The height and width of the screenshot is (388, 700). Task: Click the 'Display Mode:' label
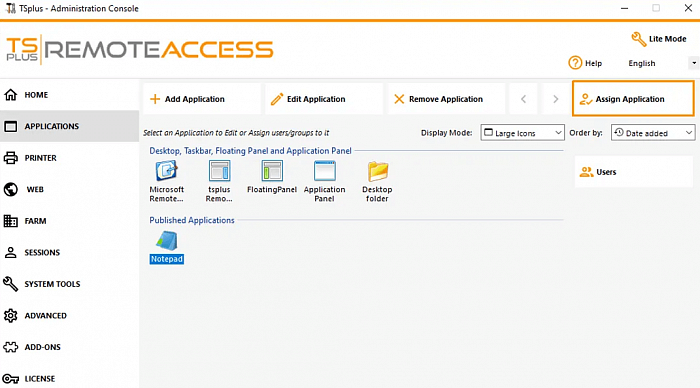(x=446, y=133)
